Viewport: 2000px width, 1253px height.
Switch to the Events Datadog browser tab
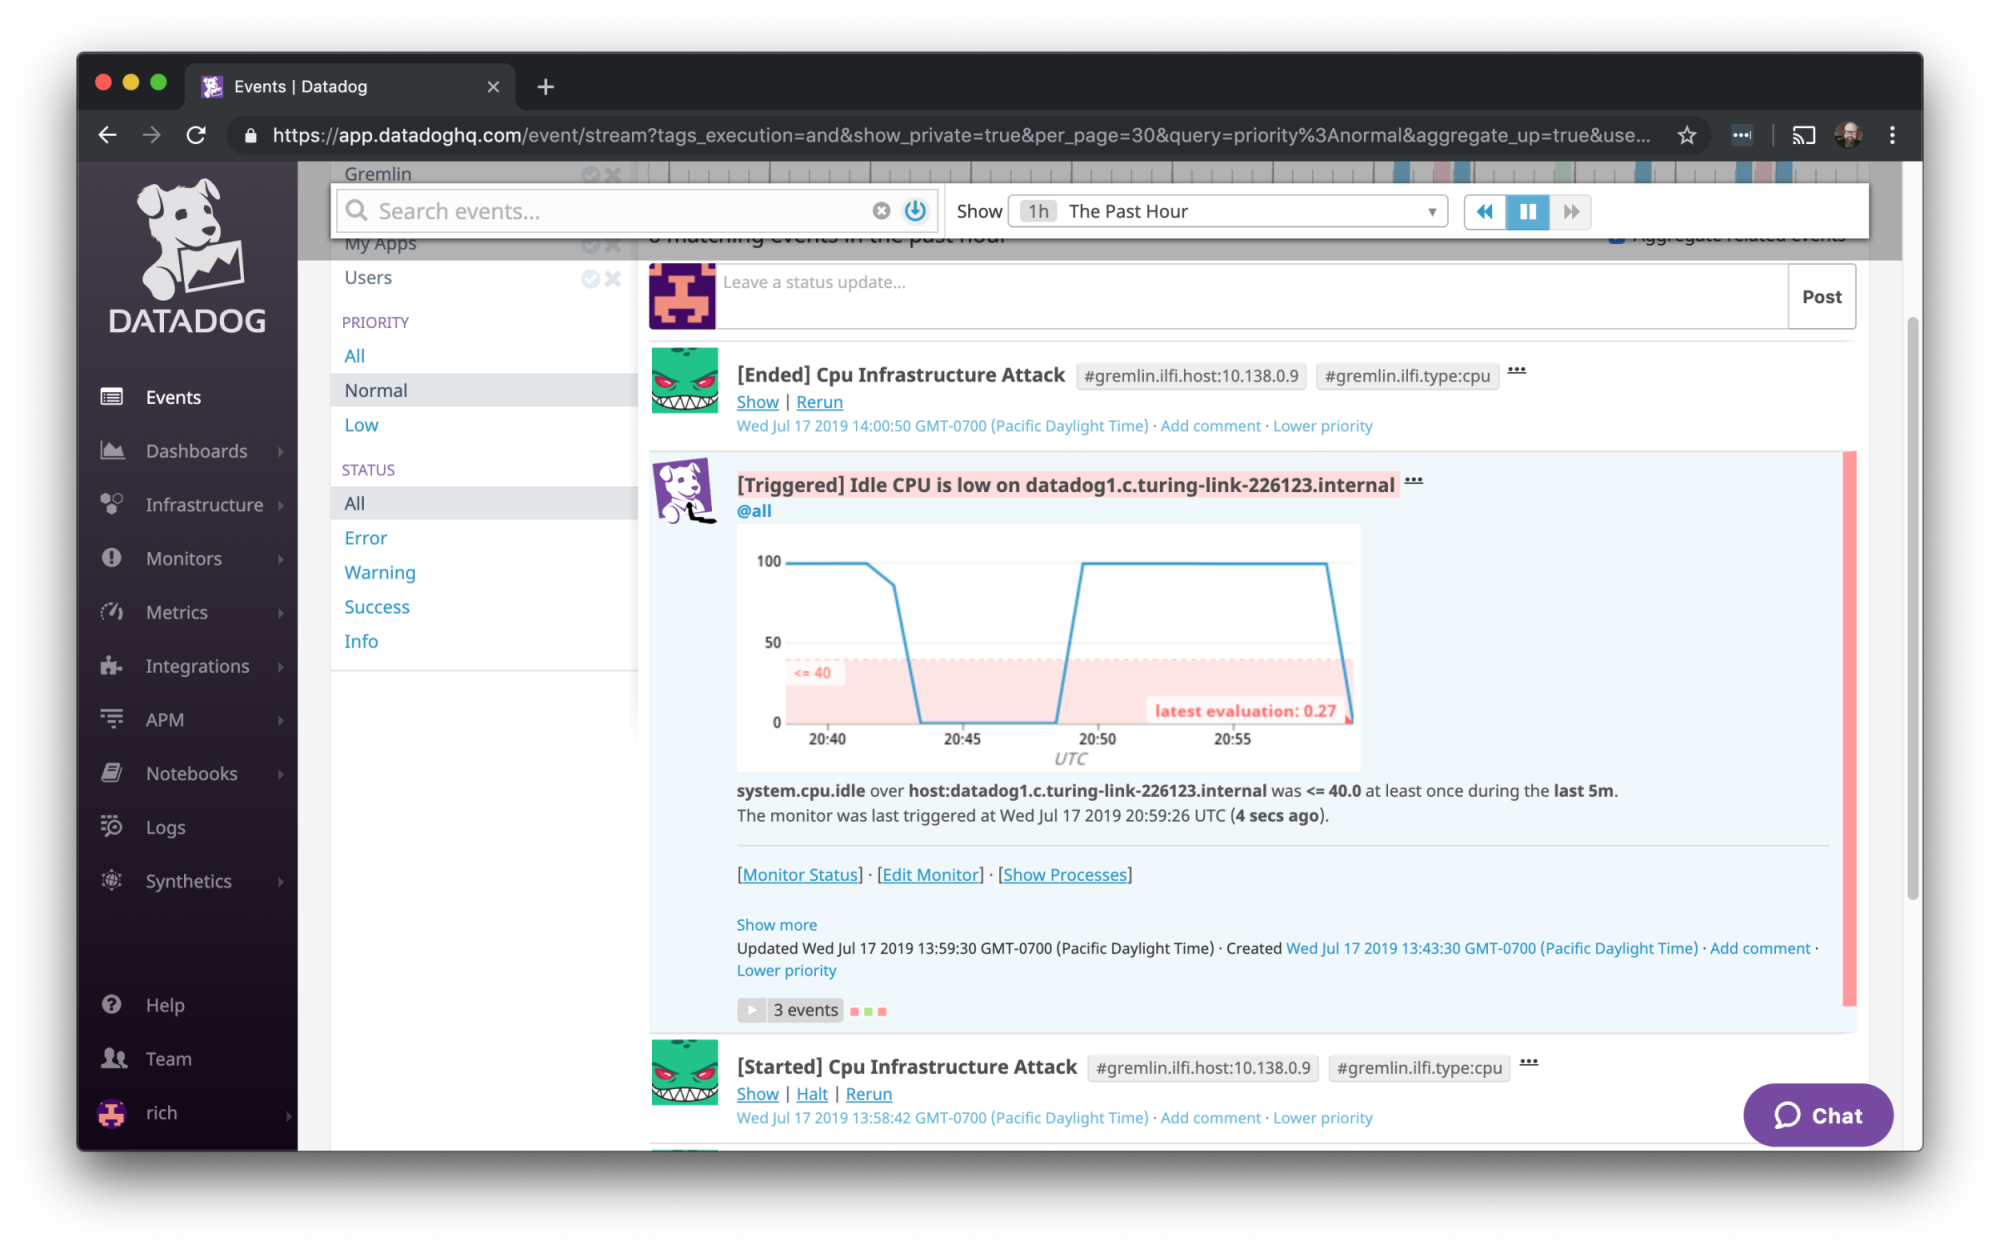[x=300, y=86]
